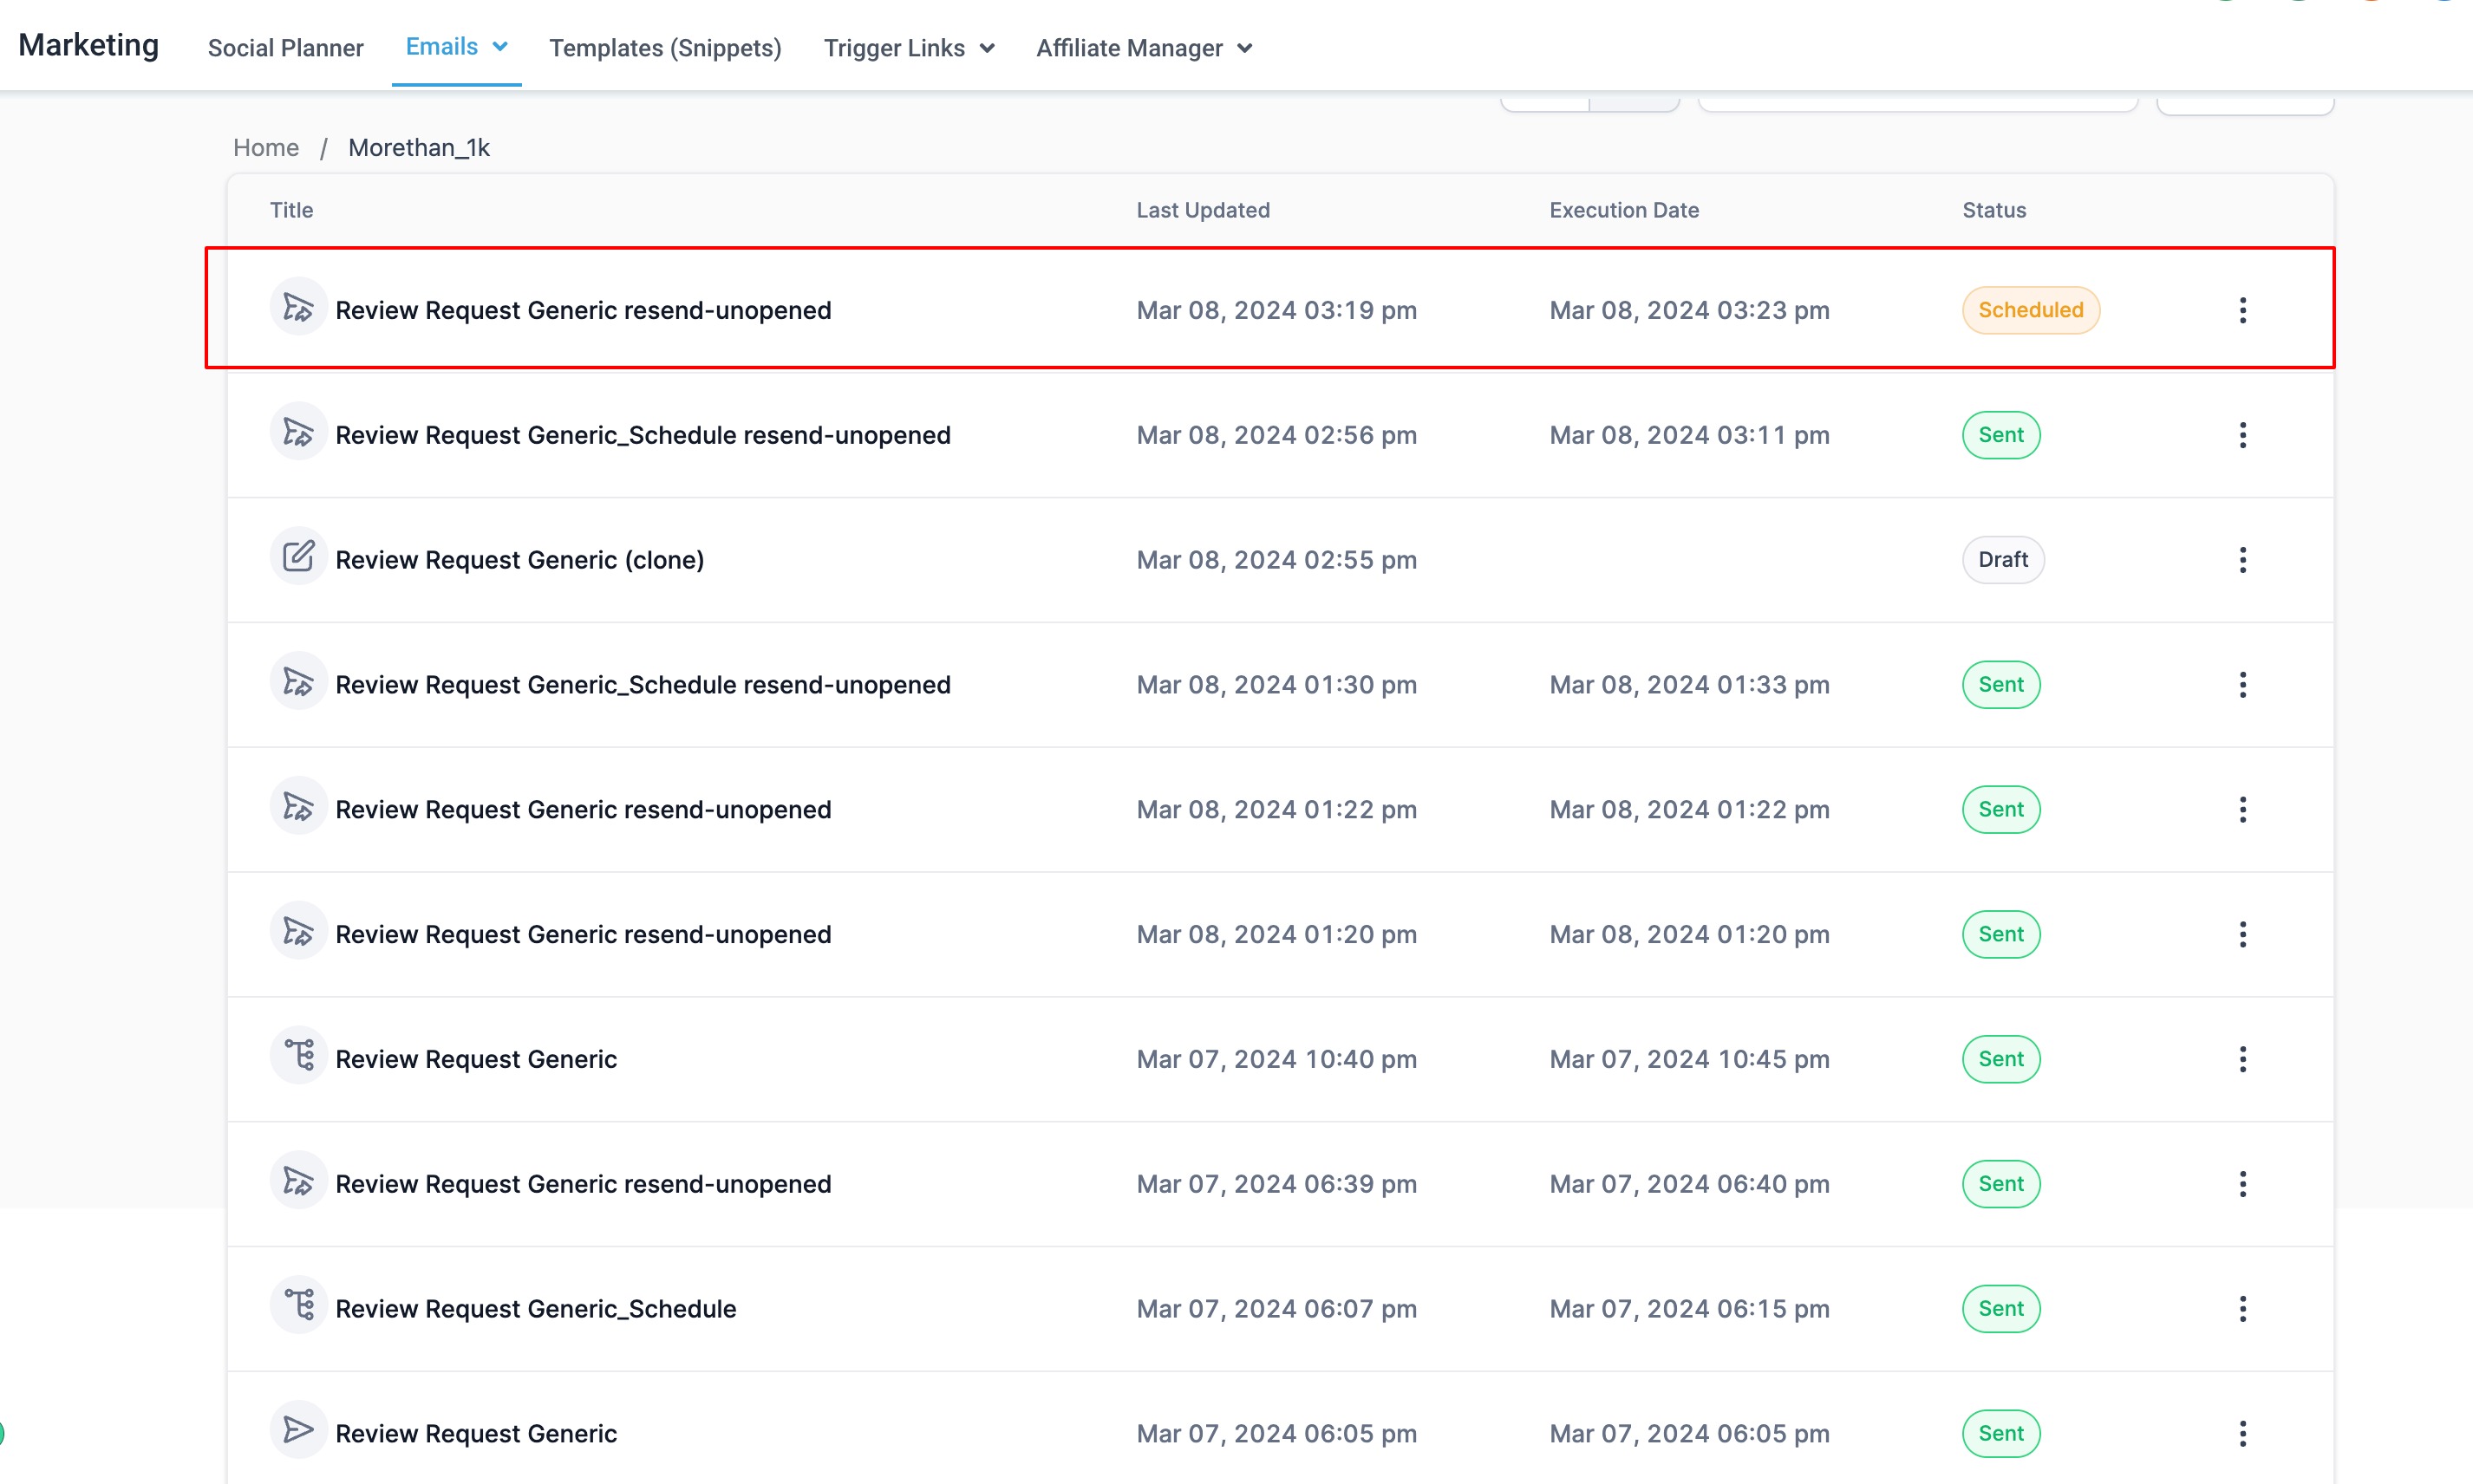Image resolution: width=2473 pixels, height=1484 pixels.
Task: Click Draft status badge
Action: coord(2002,560)
